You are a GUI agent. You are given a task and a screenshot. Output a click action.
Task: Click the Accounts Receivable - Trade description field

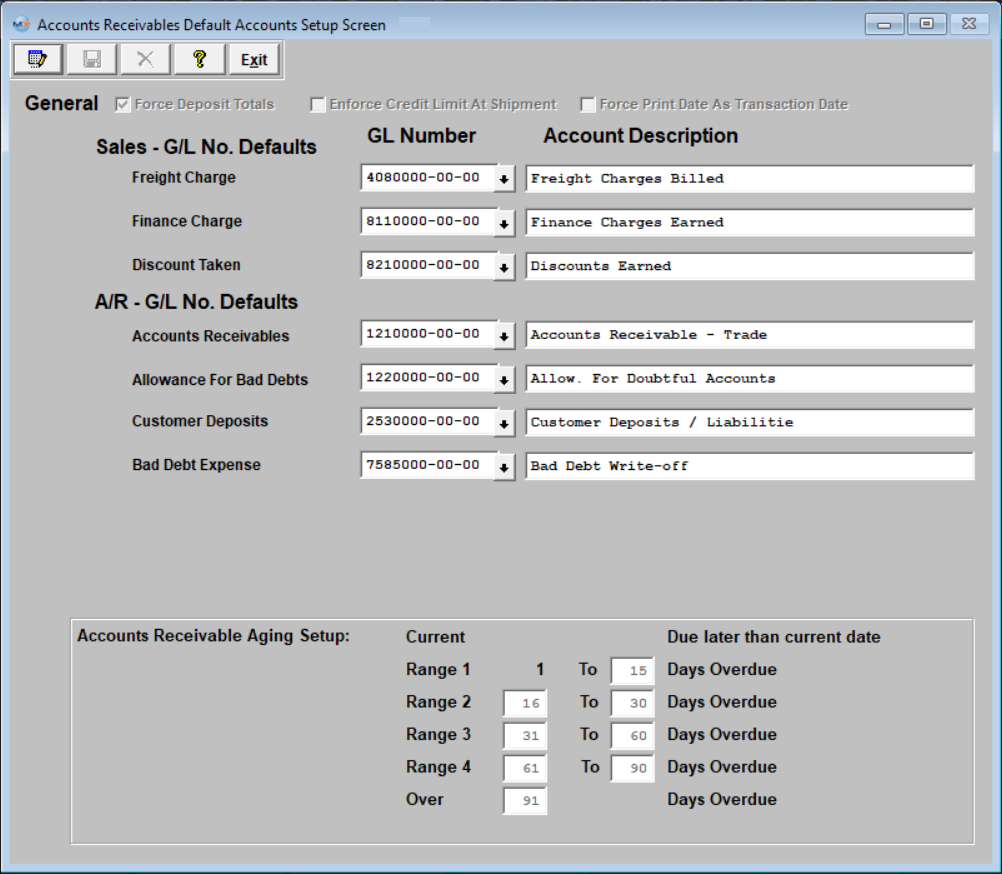[x=750, y=335]
